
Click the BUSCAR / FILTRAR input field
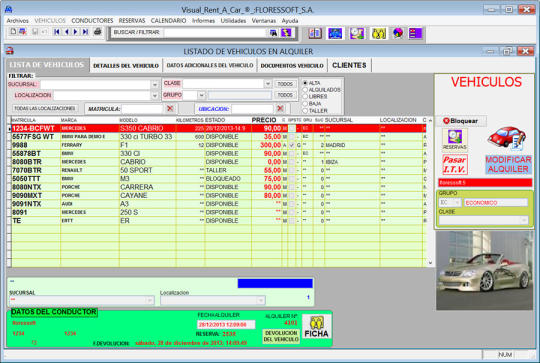215,33
